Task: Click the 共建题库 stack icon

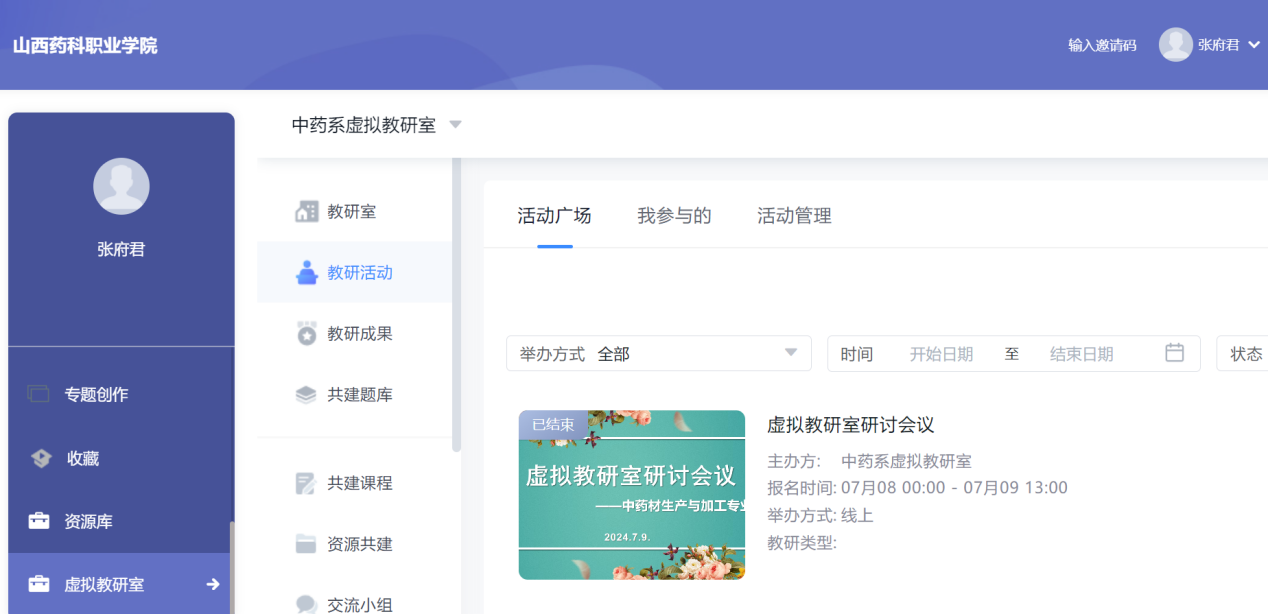Action: pos(306,395)
